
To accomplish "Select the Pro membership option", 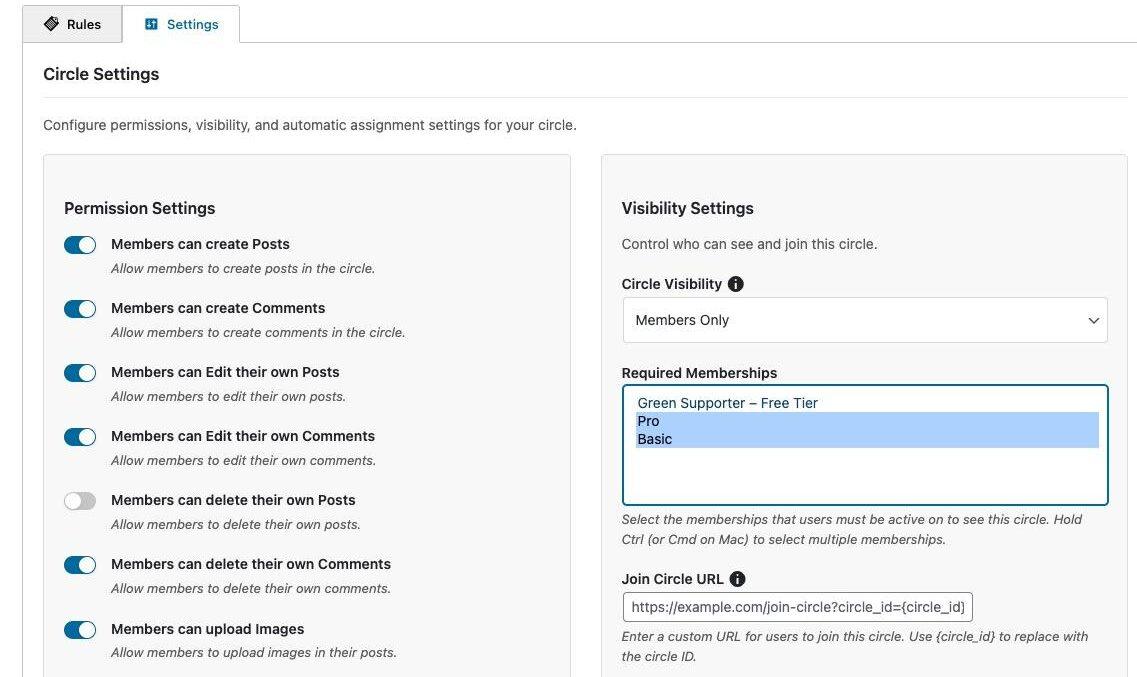I will [x=649, y=421].
